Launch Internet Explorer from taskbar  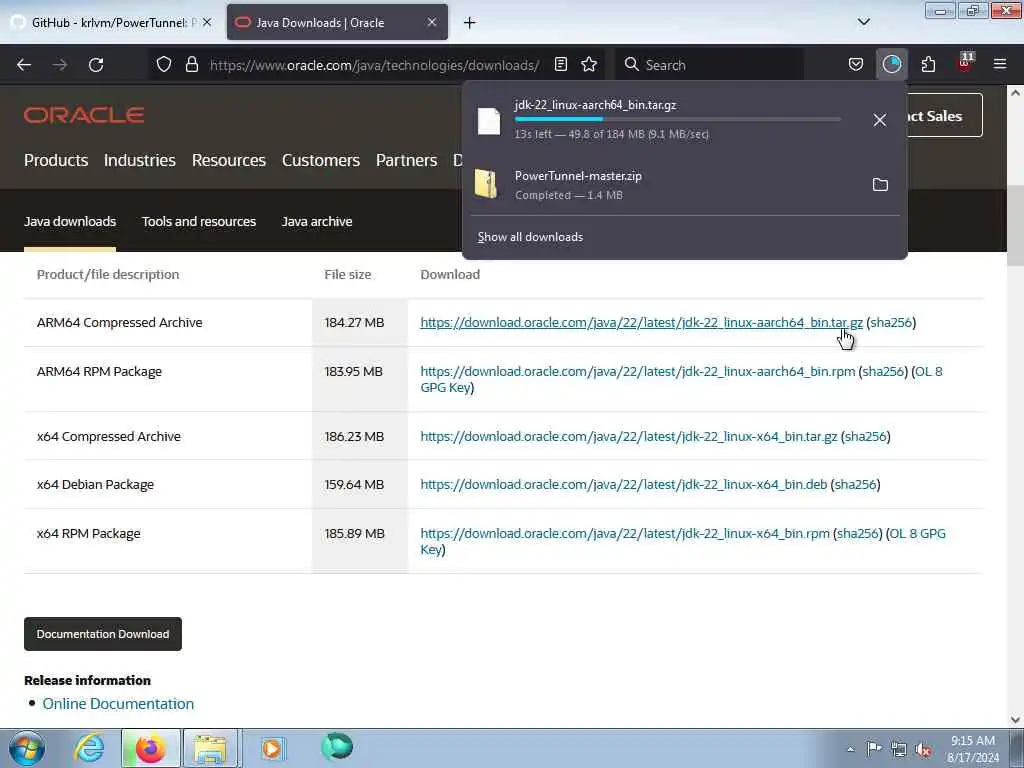[89, 748]
